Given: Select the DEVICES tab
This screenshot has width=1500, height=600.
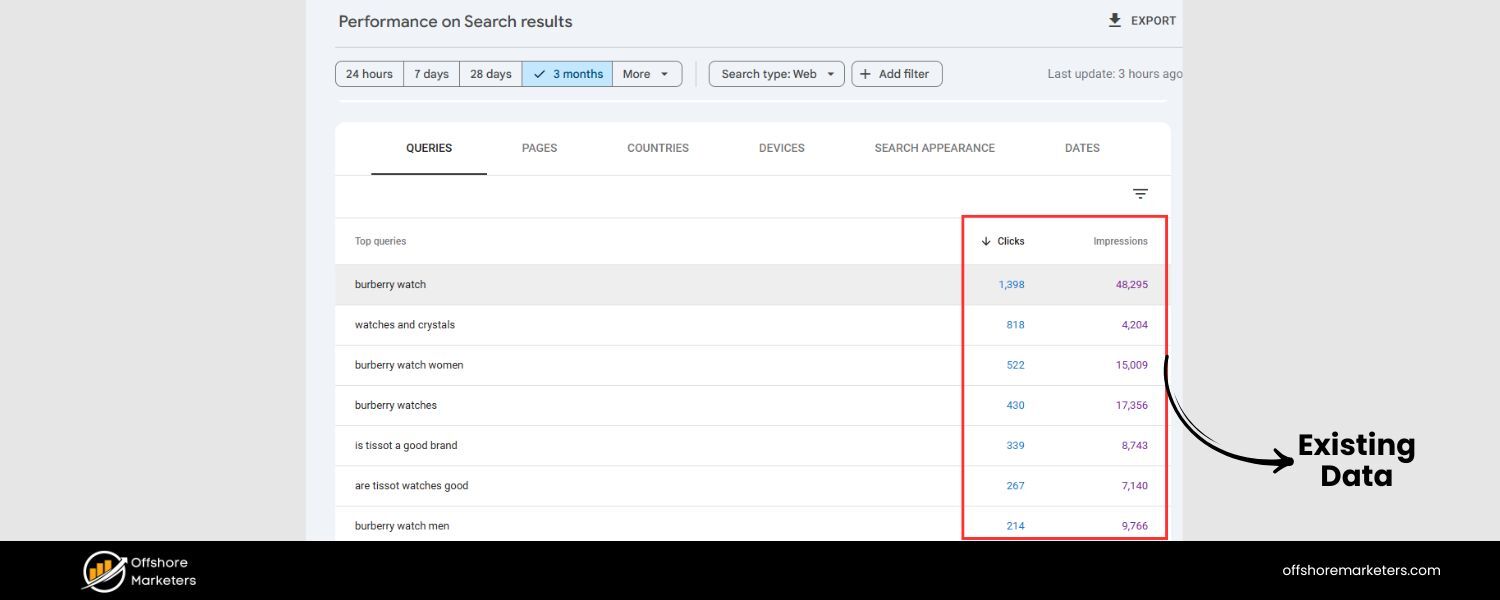Looking at the screenshot, I should 781,147.
